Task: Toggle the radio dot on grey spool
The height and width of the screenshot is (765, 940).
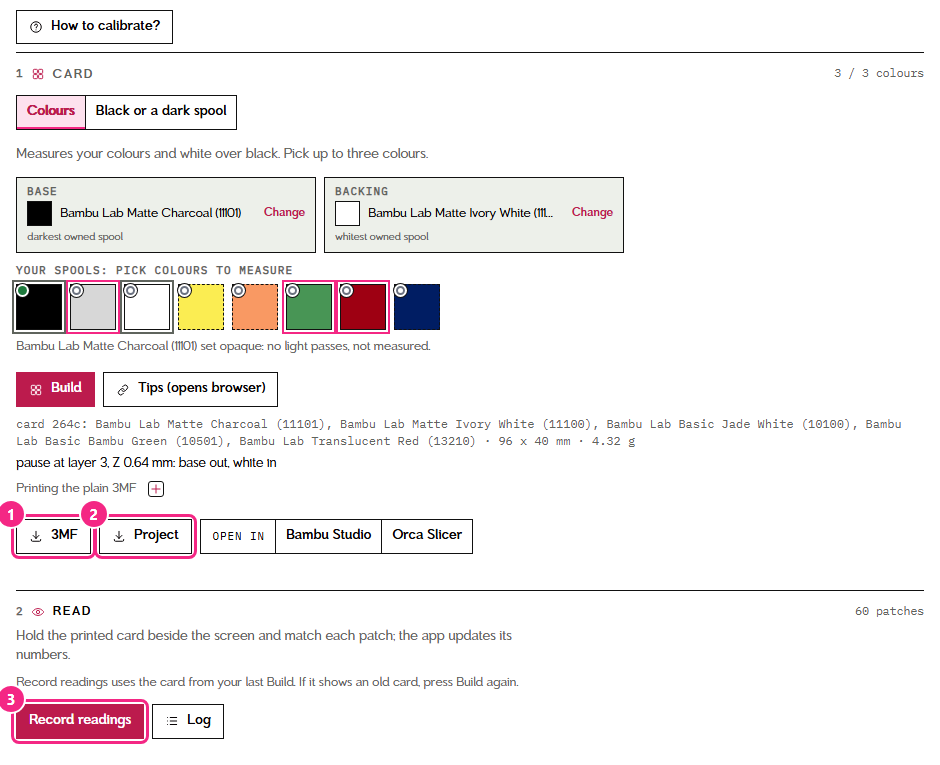Action: click(77, 291)
